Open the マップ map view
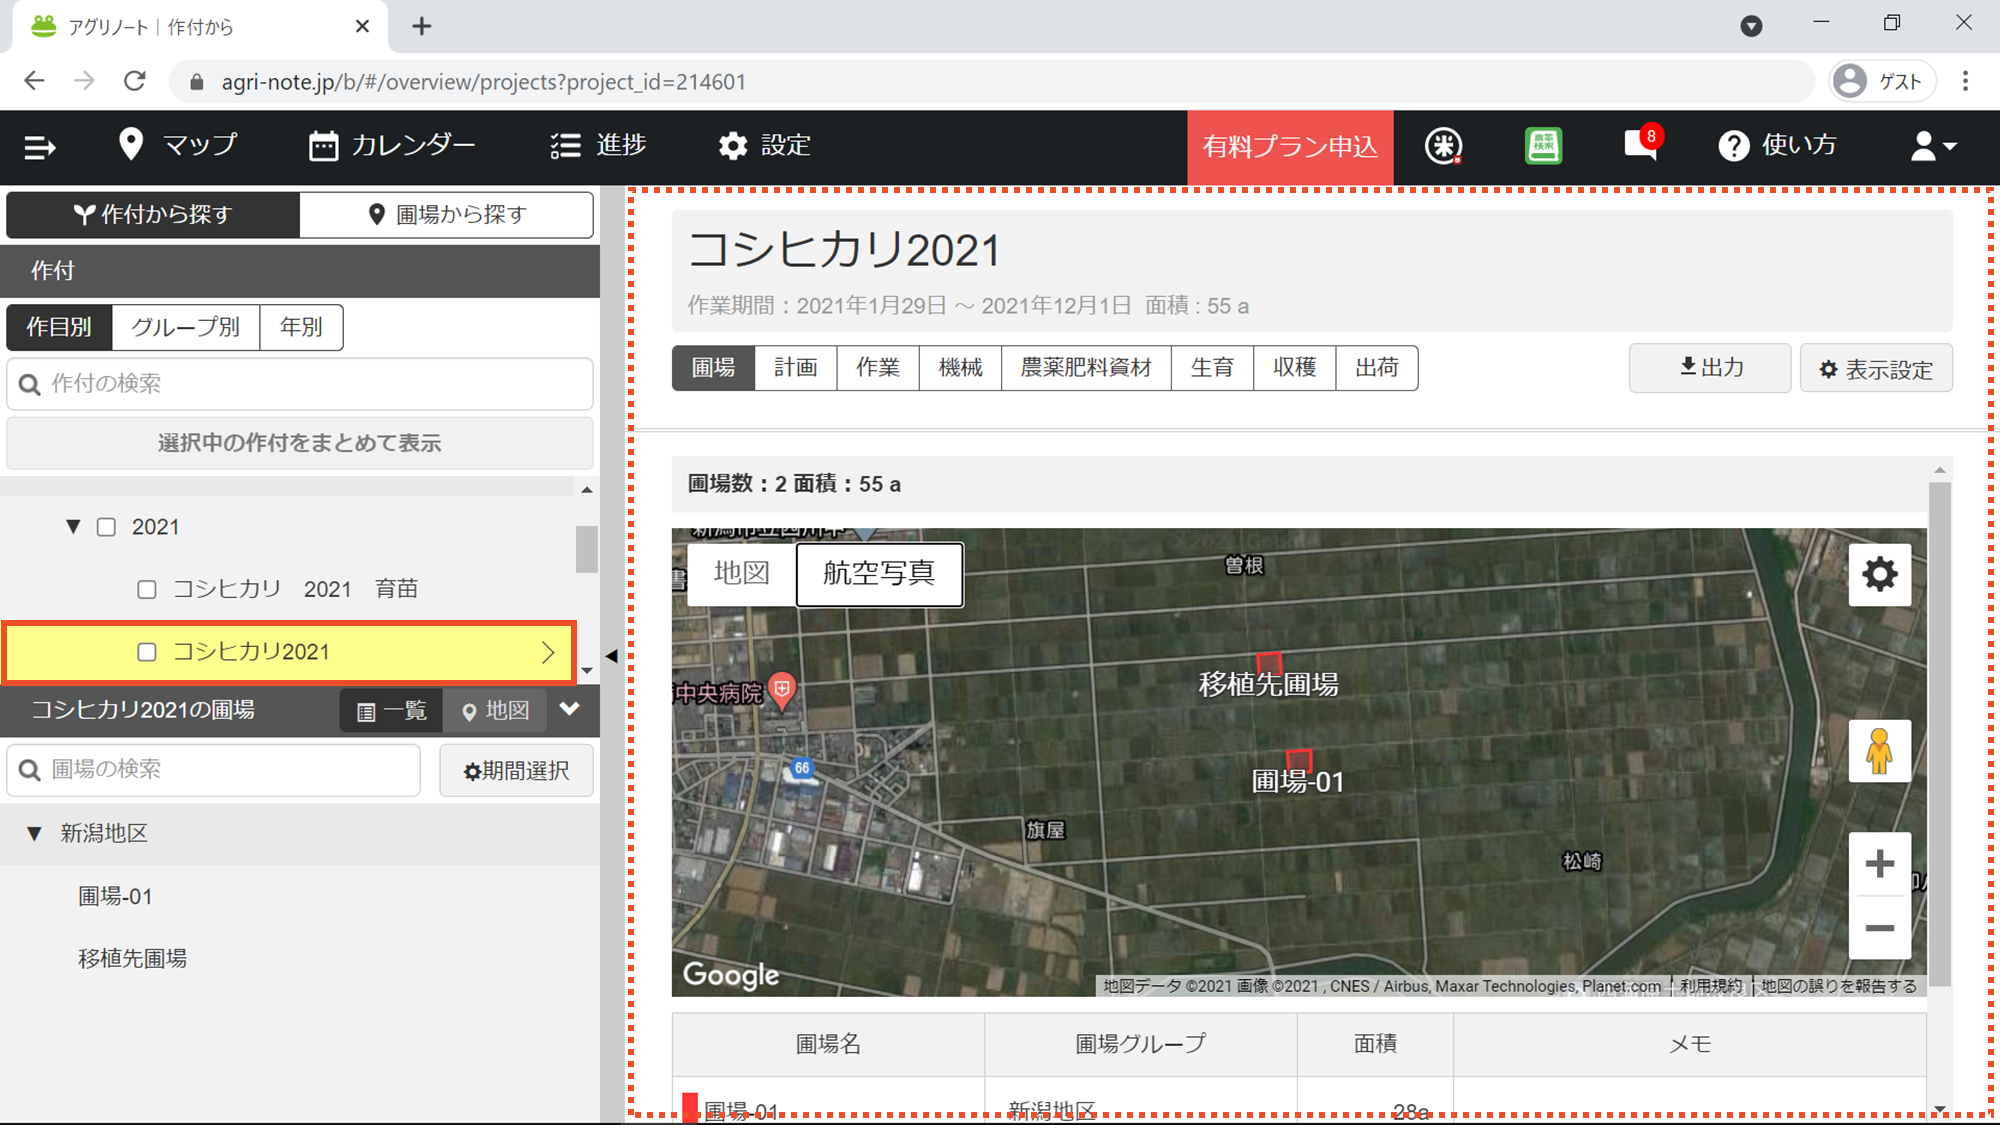Image resolution: width=2000 pixels, height=1125 pixels. coord(177,145)
